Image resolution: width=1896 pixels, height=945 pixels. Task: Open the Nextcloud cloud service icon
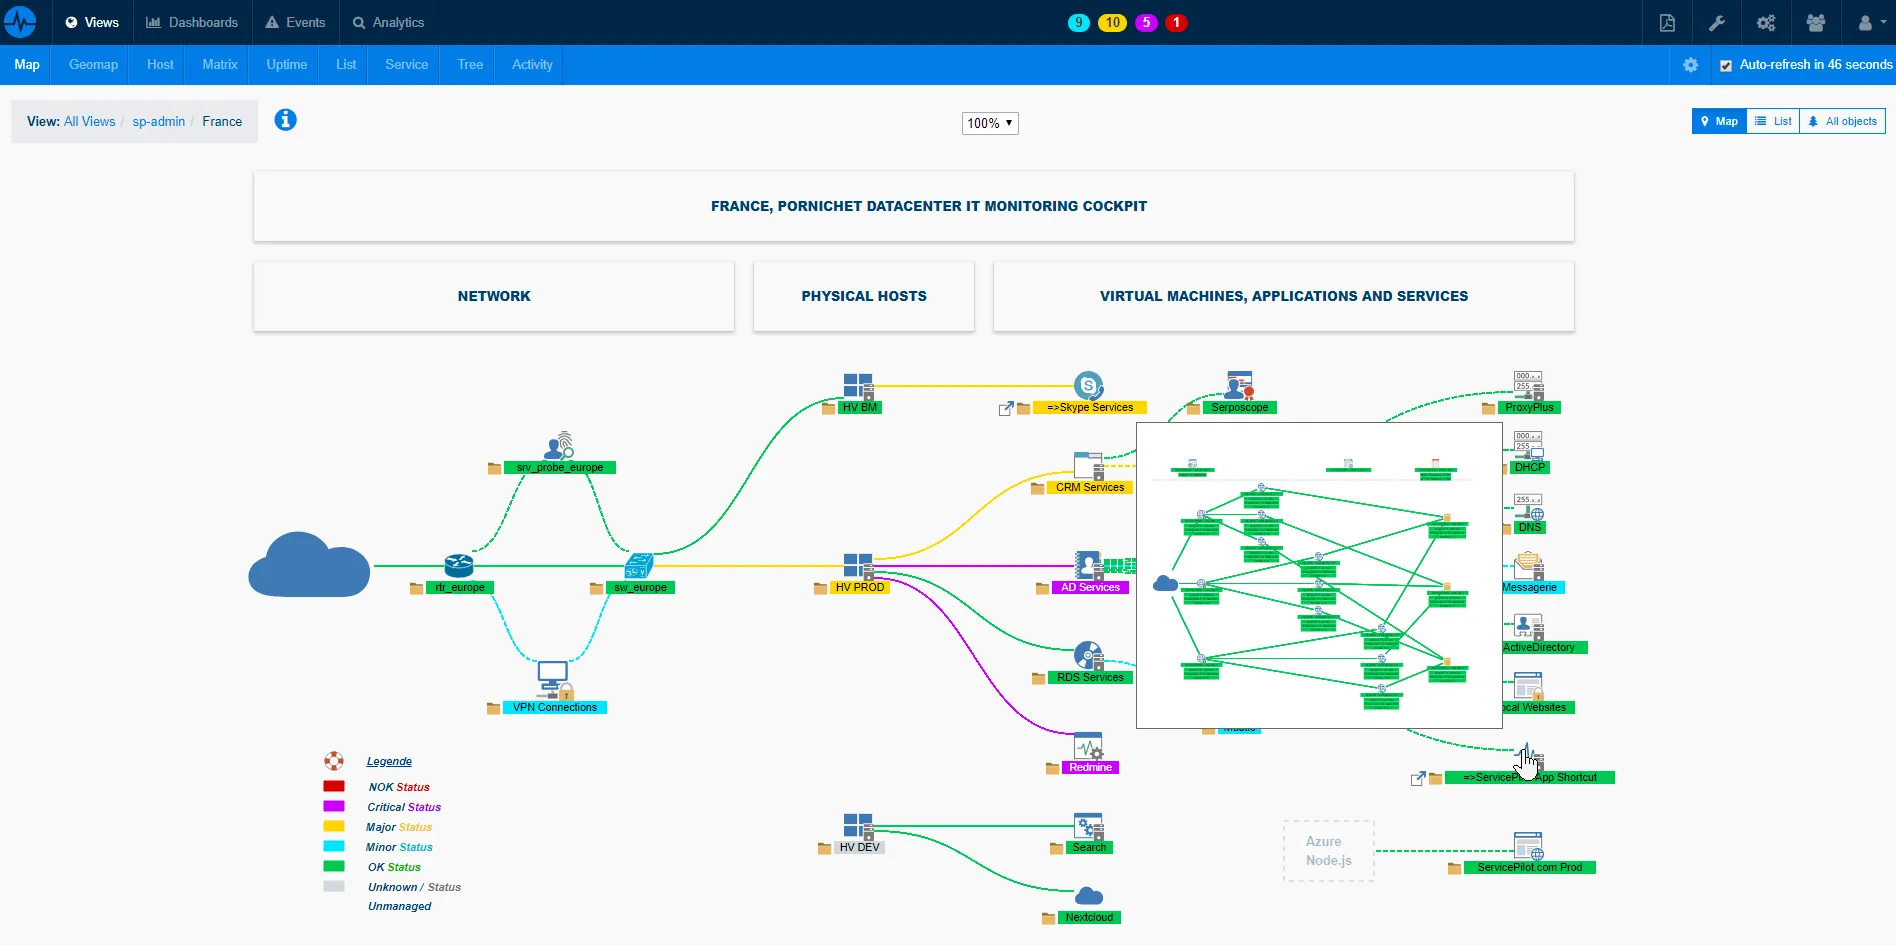(1089, 895)
